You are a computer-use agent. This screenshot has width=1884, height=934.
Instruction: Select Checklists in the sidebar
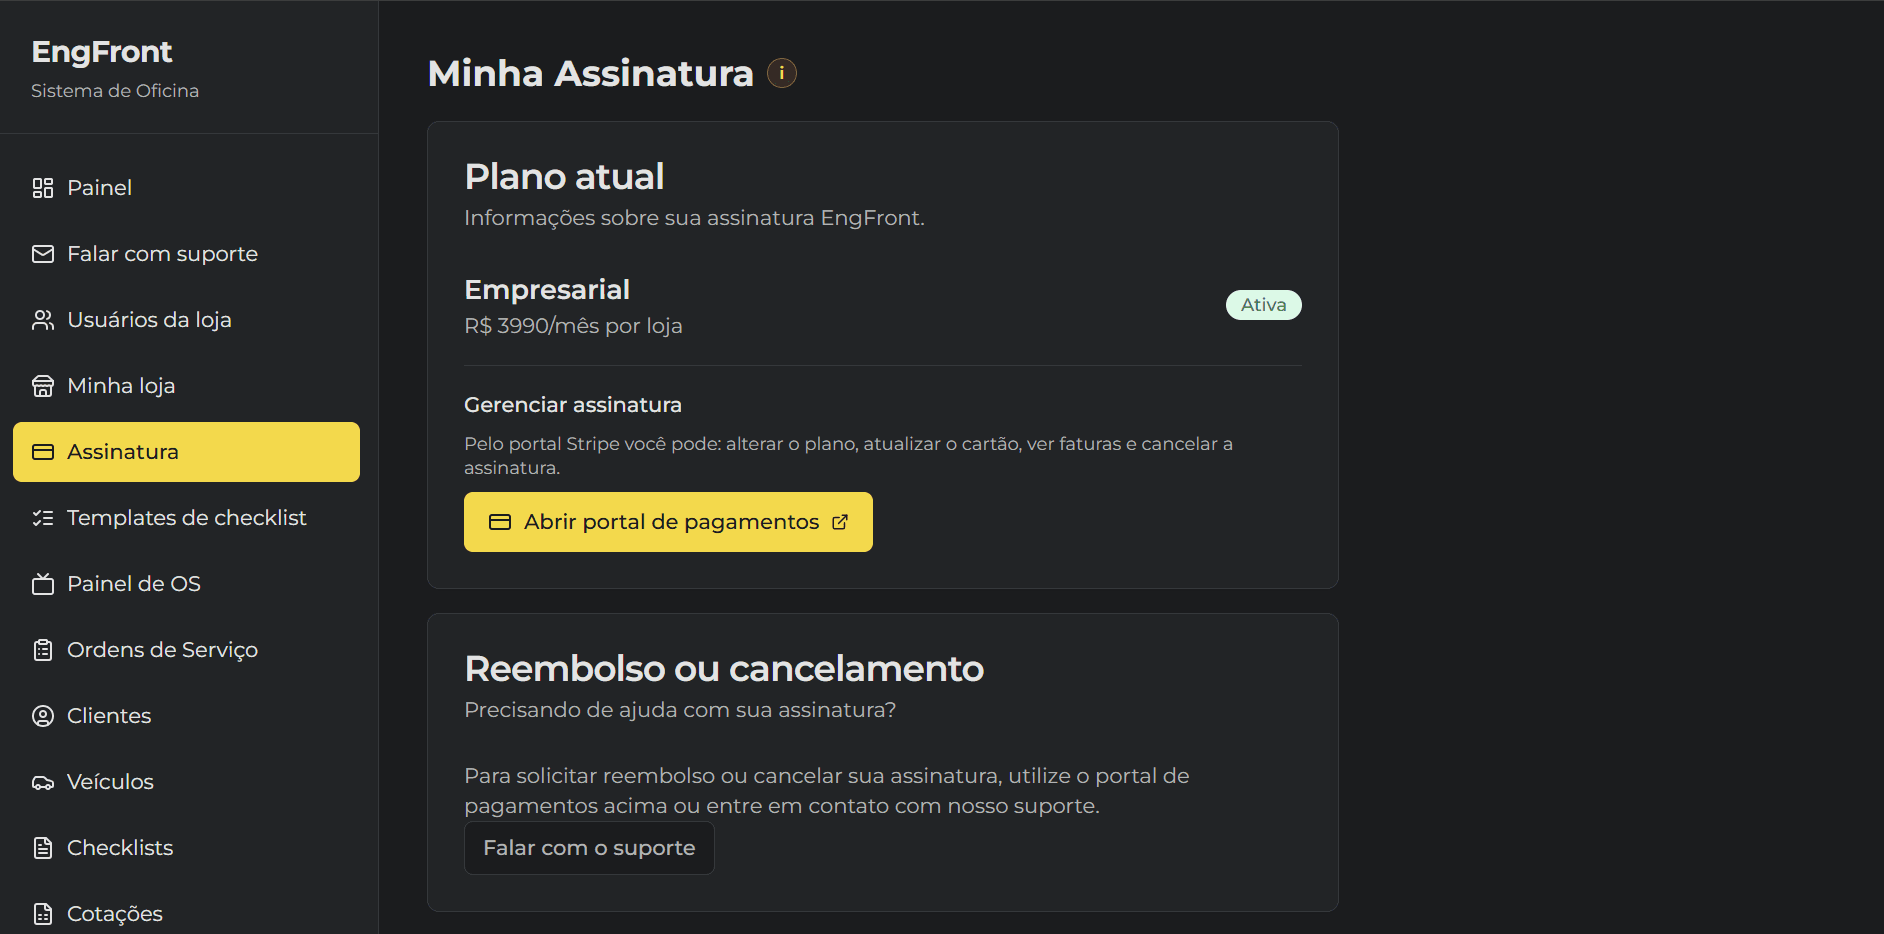pyautogui.click(x=120, y=847)
